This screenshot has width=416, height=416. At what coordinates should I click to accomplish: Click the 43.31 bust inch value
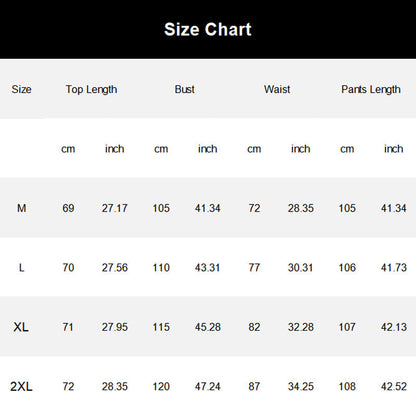pos(207,268)
